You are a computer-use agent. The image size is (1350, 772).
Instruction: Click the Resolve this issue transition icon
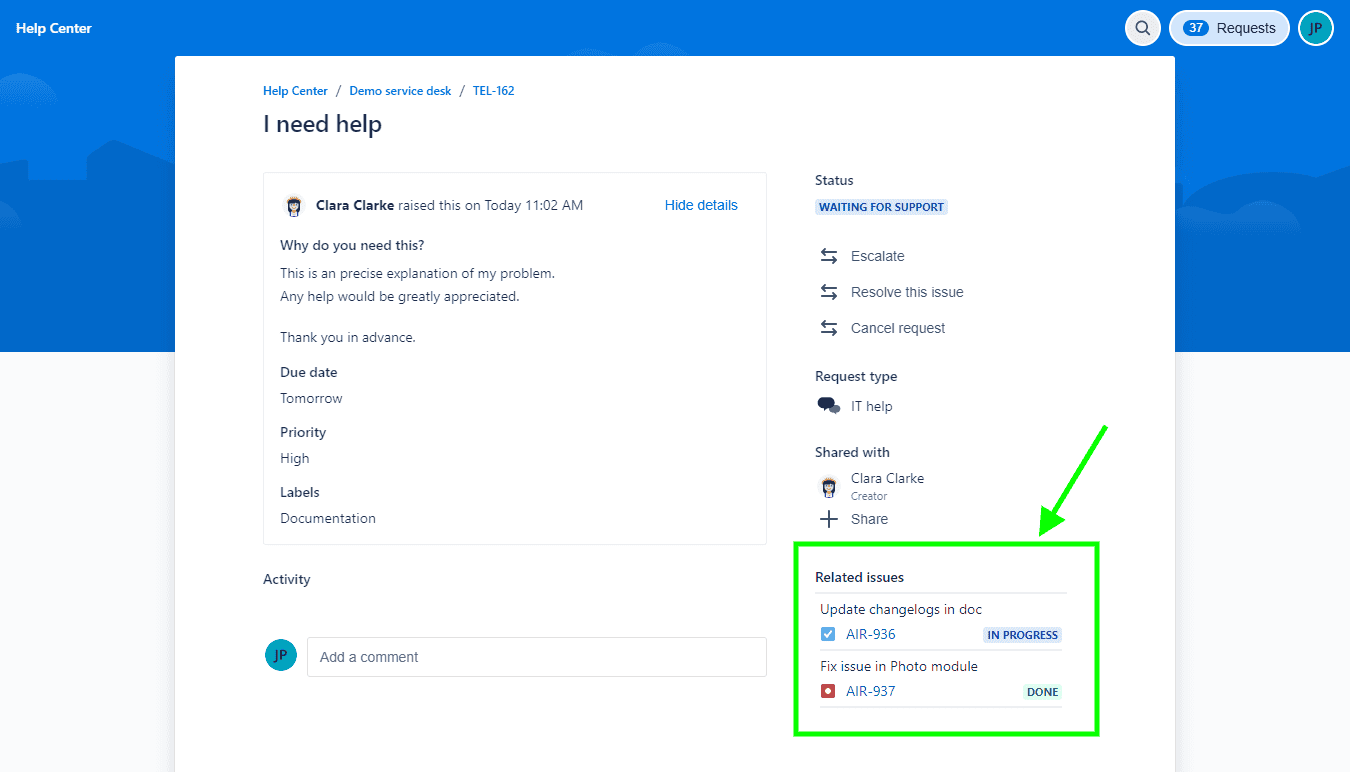click(828, 292)
